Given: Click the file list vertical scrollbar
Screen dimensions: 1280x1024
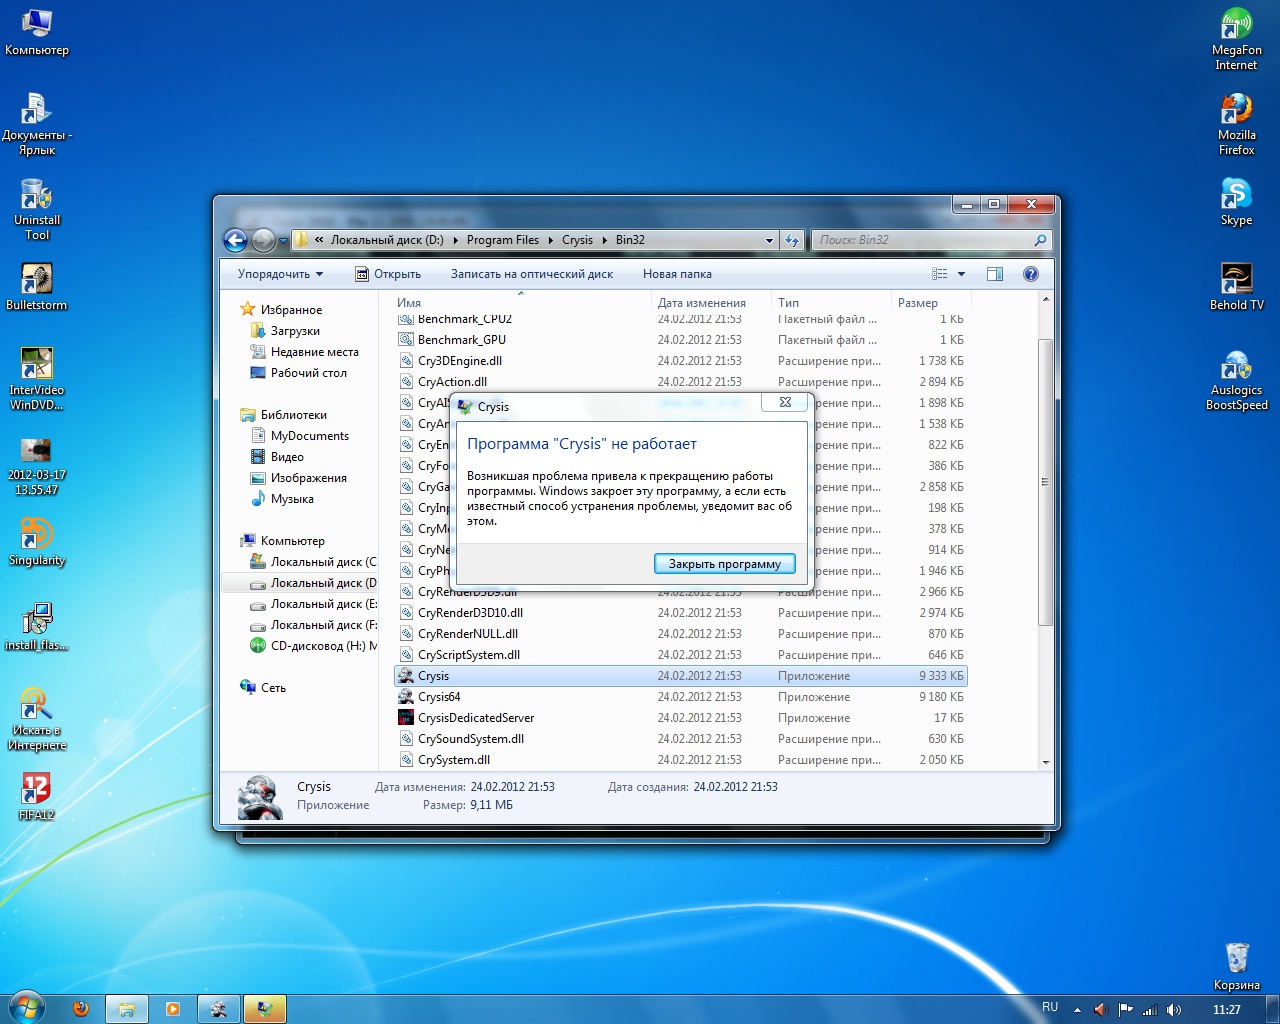Looking at the screenshot, I should coord(1045,482).
